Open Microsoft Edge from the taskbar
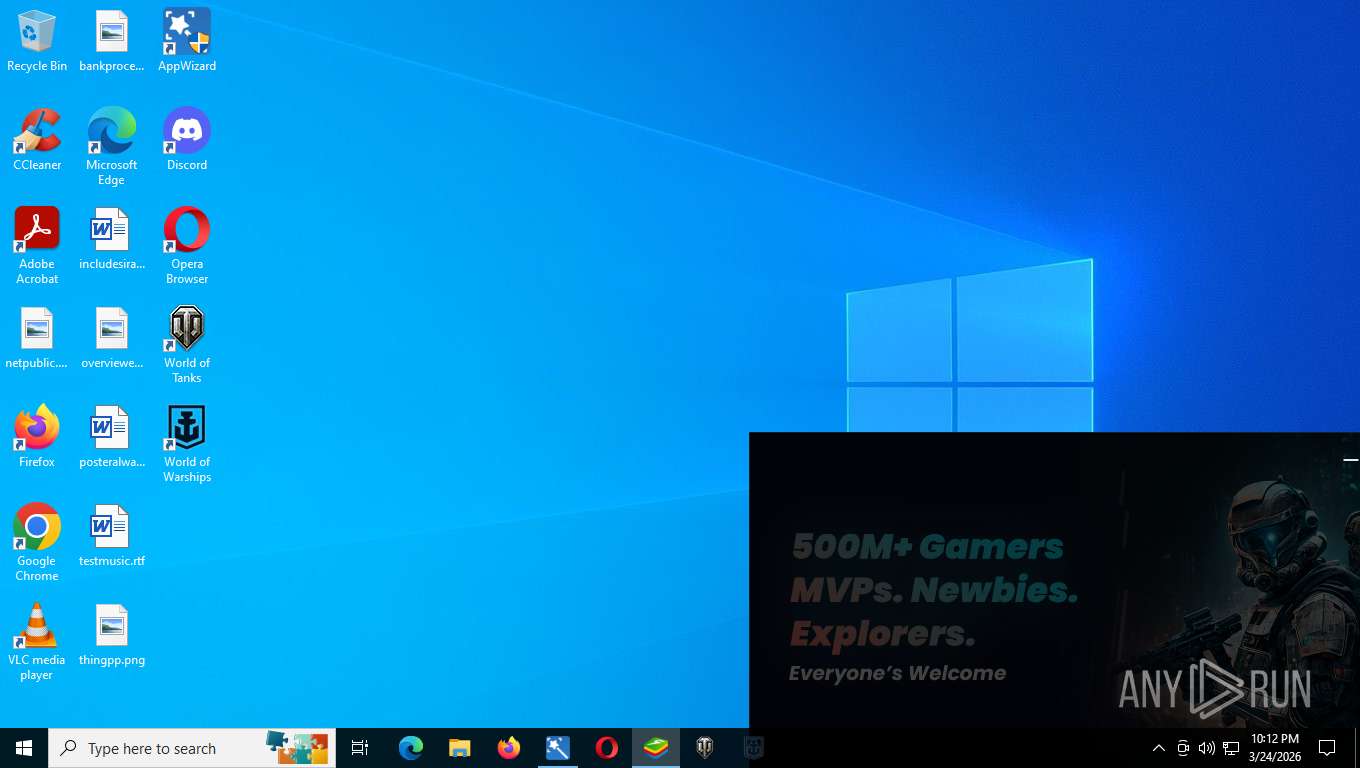 (x=411, y=748)
